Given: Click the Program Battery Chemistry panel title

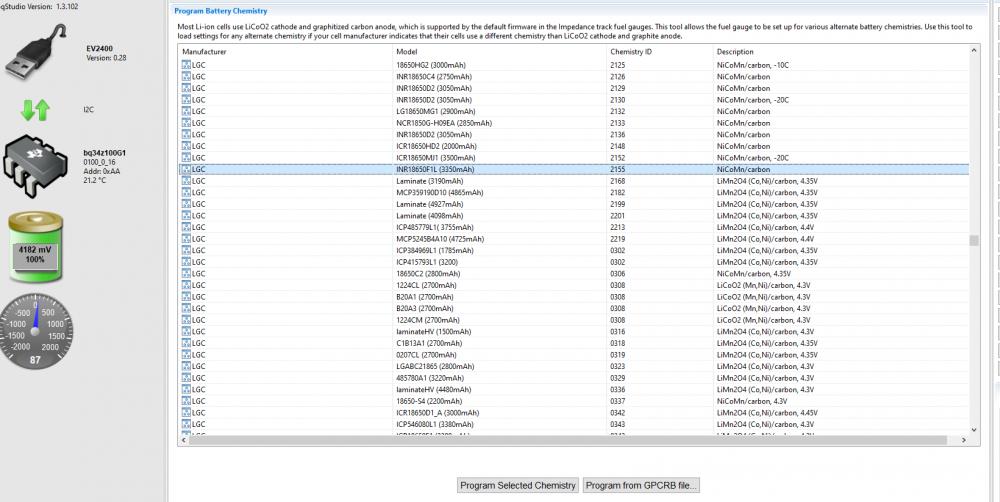Looking at the screenshot, I should click(221, 11).
